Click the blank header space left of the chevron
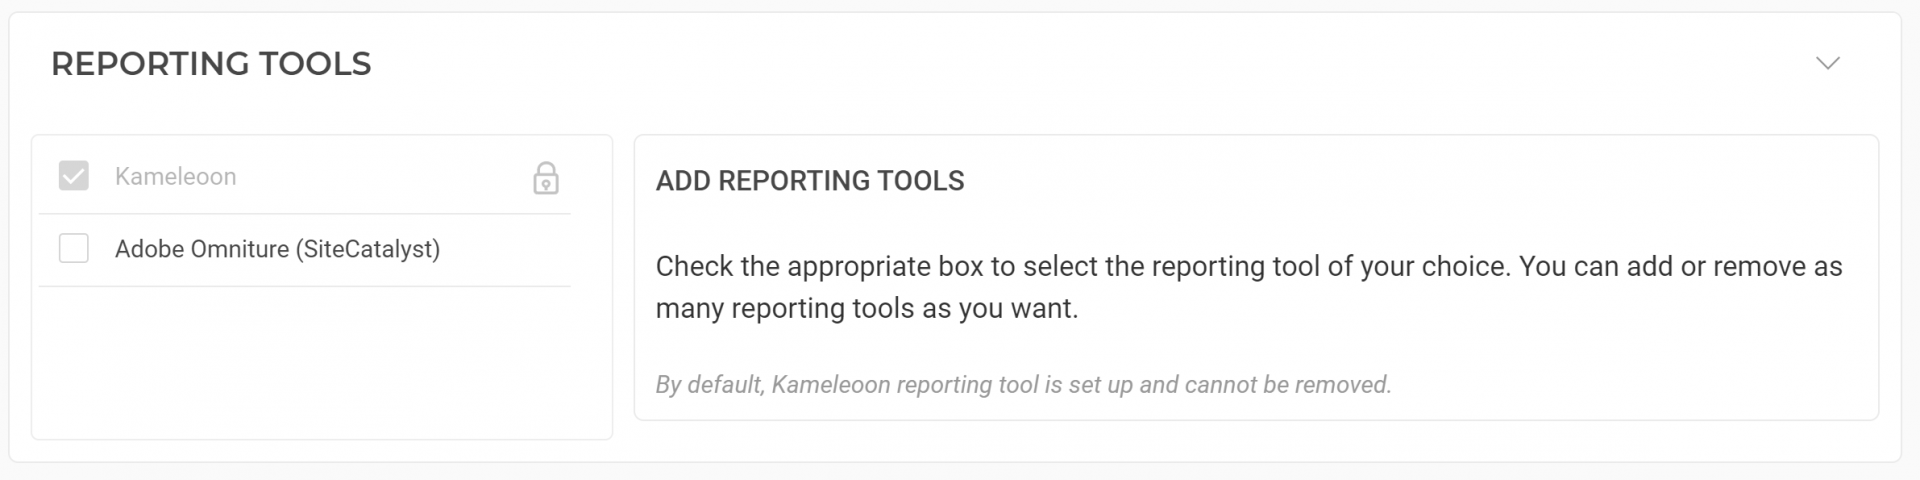Viewport: 1920px width, 480px height. click(1090, 63)
